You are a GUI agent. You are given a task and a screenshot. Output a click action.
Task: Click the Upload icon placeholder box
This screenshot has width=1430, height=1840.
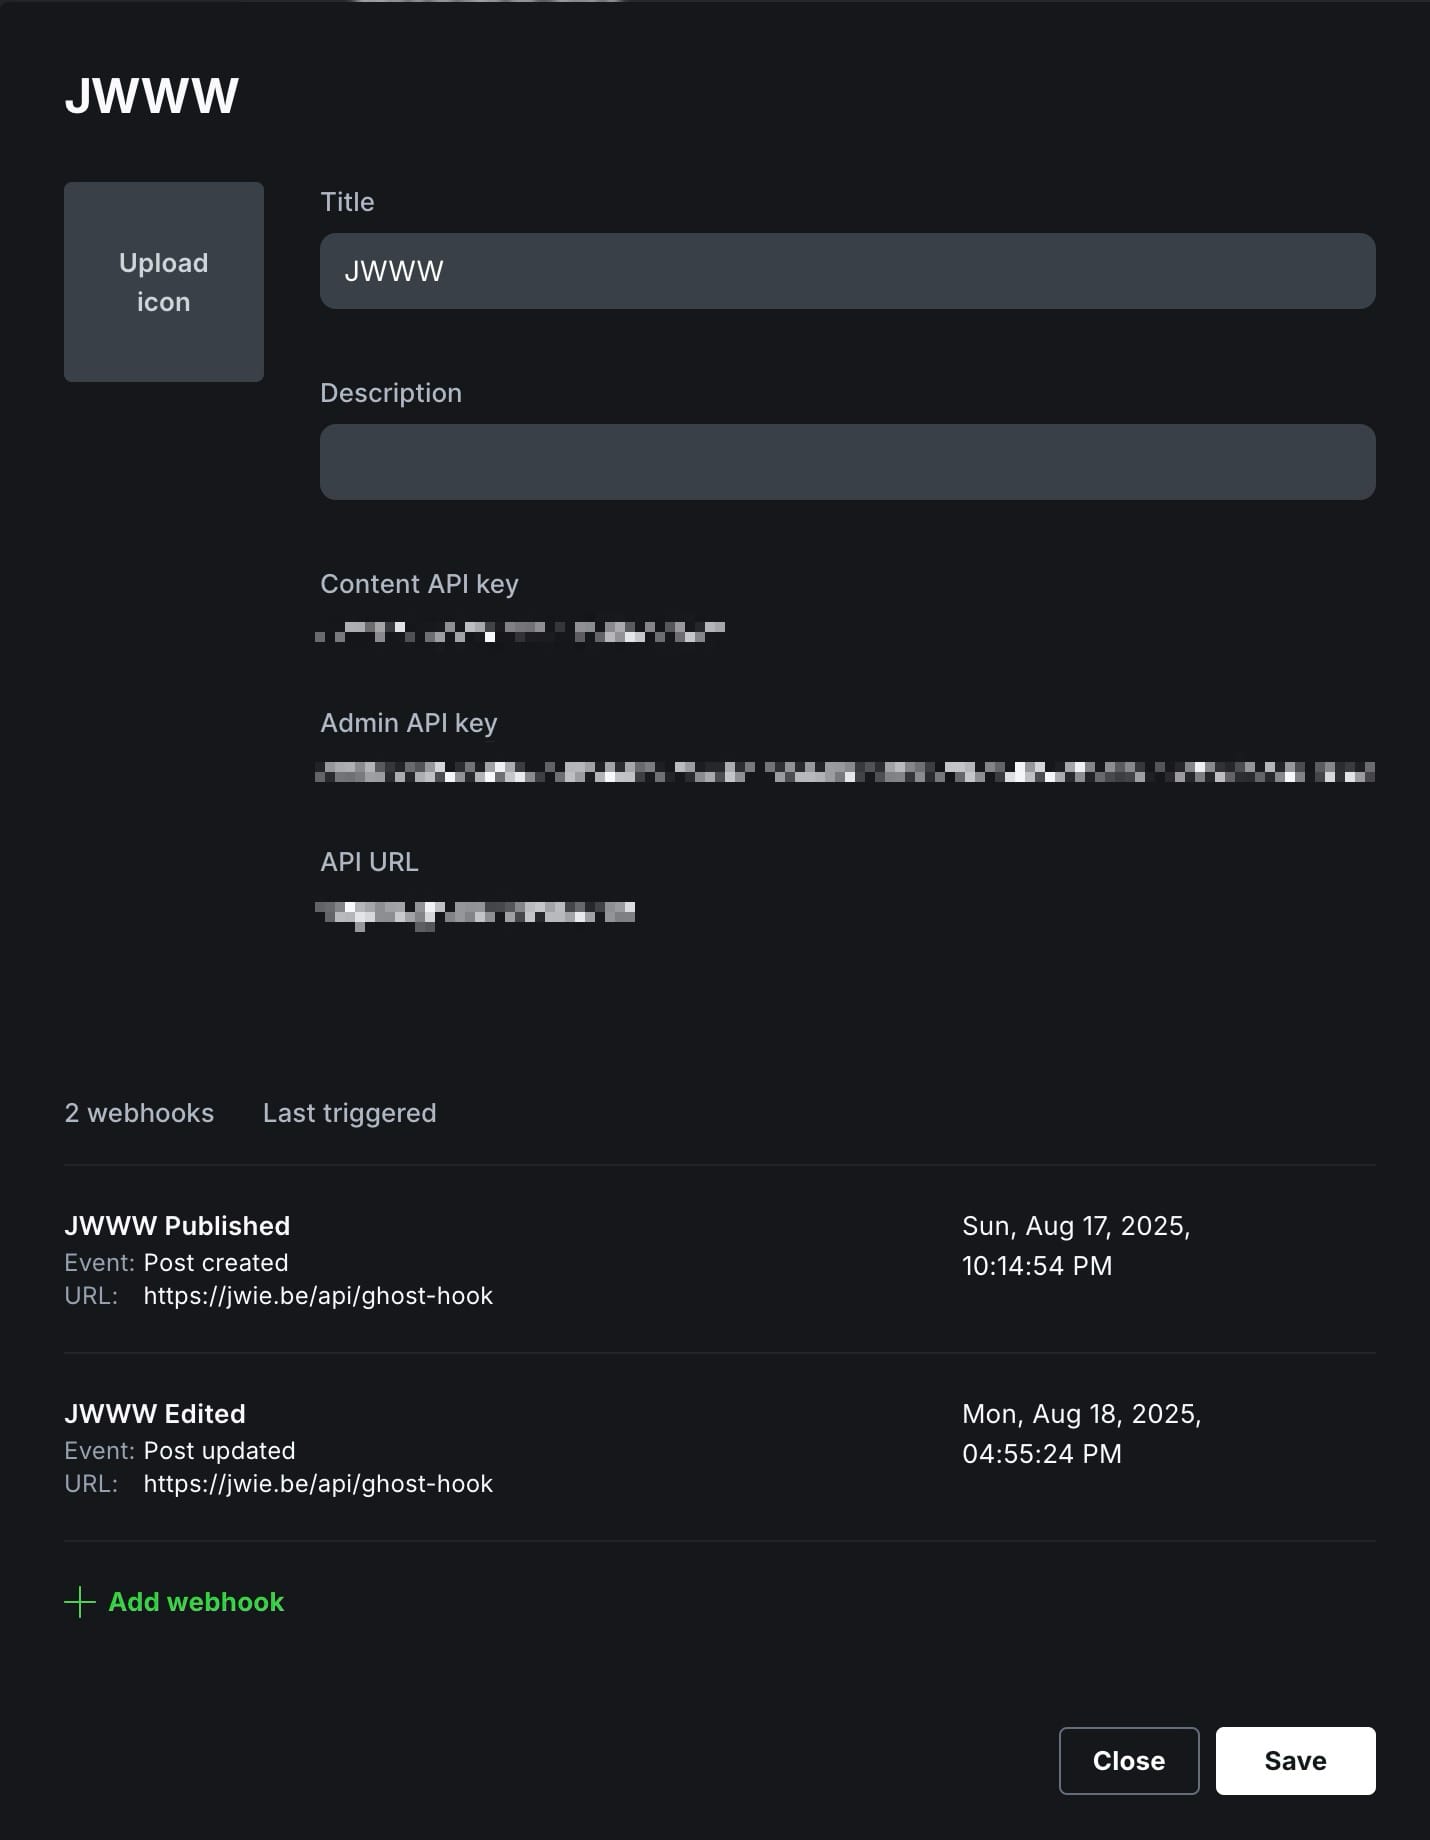(x=164, y=282)
